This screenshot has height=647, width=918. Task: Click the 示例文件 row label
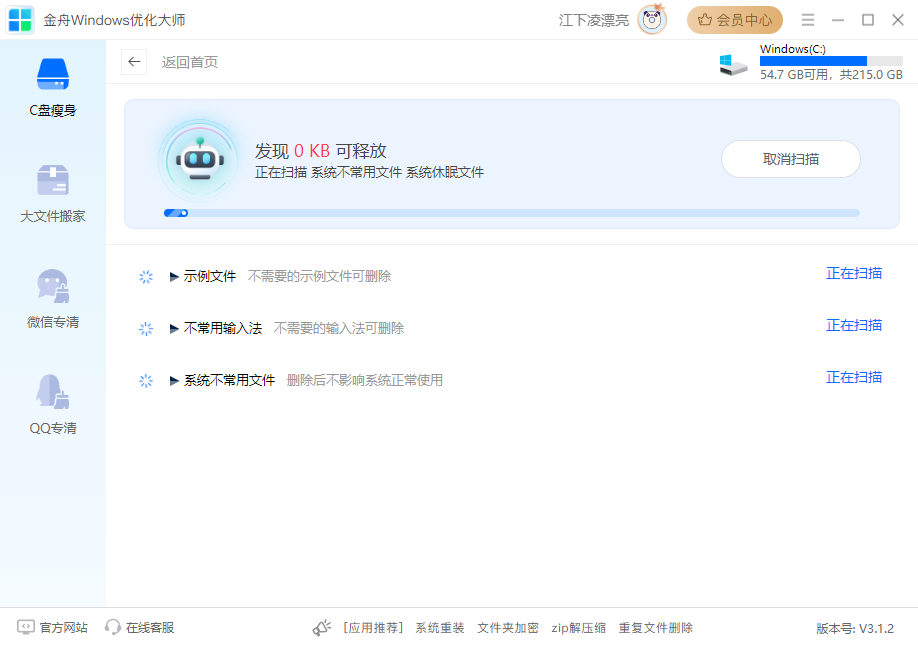(210, 276)
